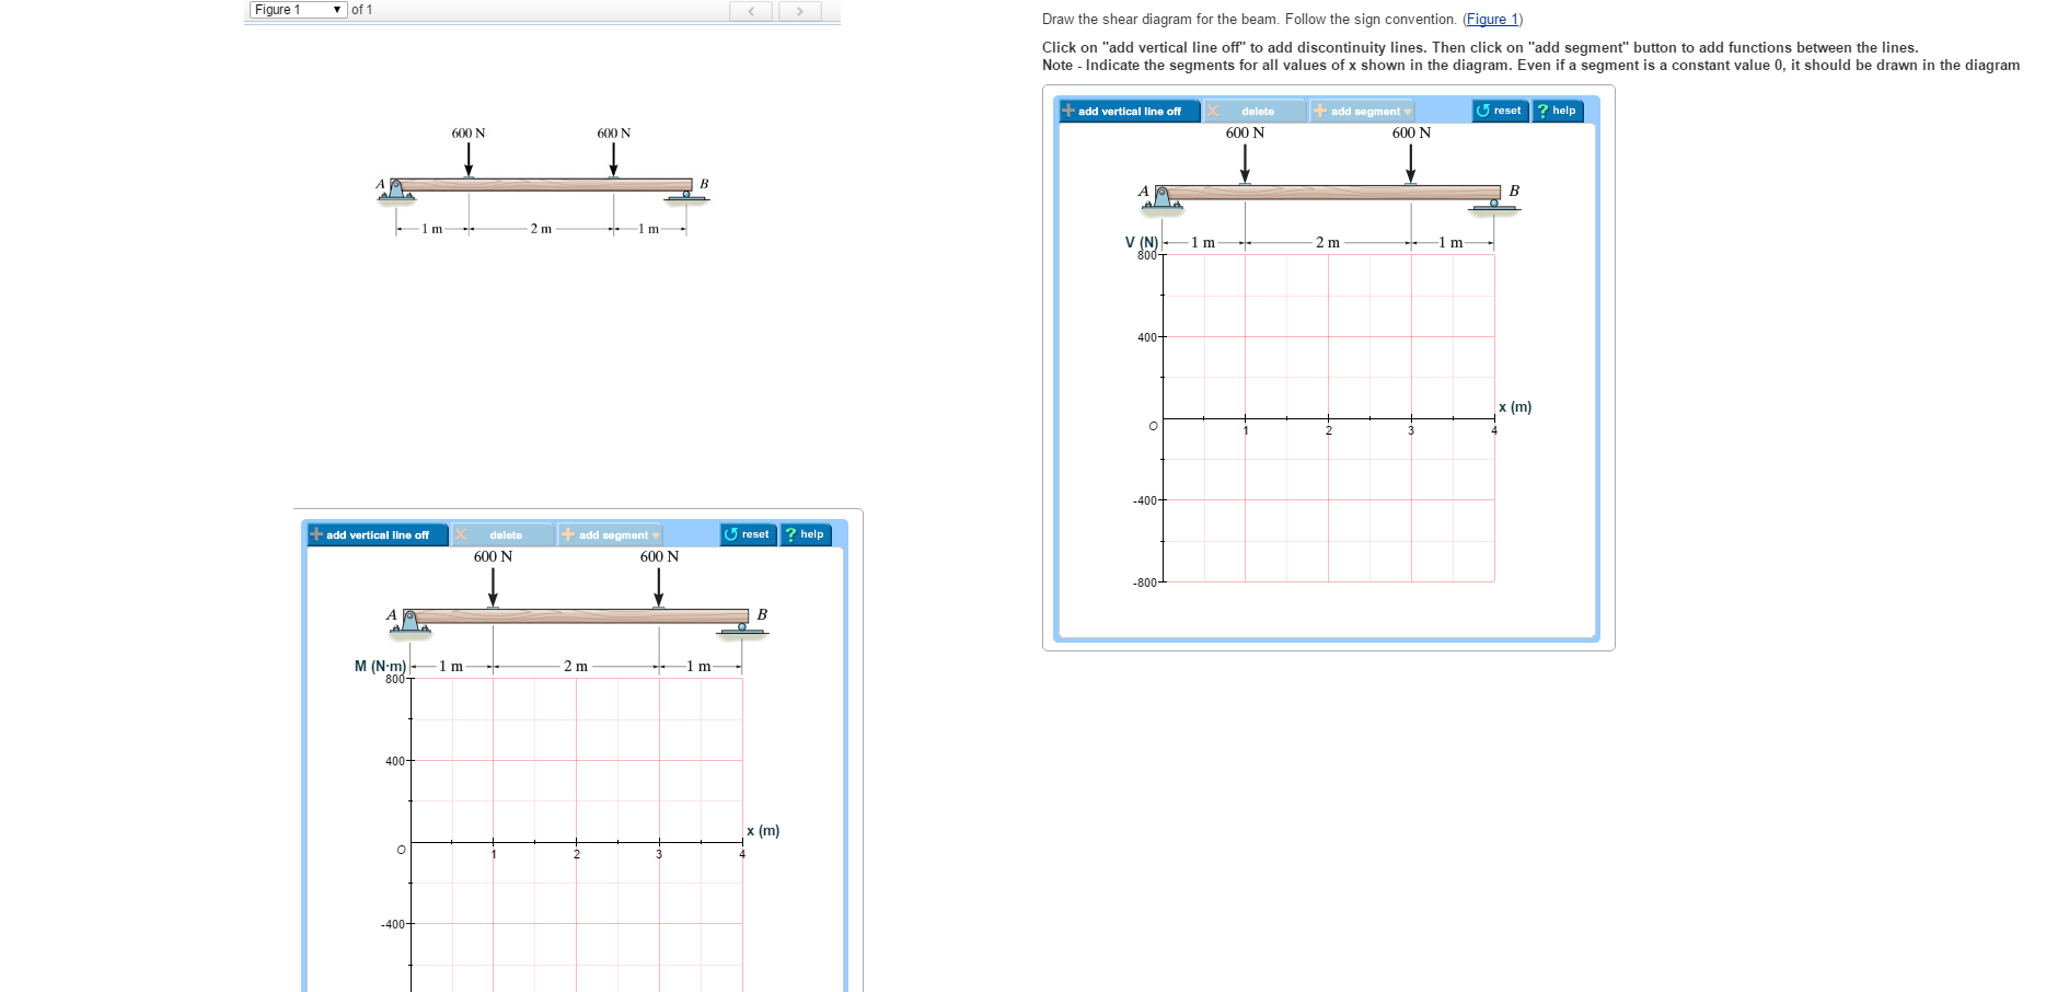Click the M (N·m) axis label

pos(380,666)
